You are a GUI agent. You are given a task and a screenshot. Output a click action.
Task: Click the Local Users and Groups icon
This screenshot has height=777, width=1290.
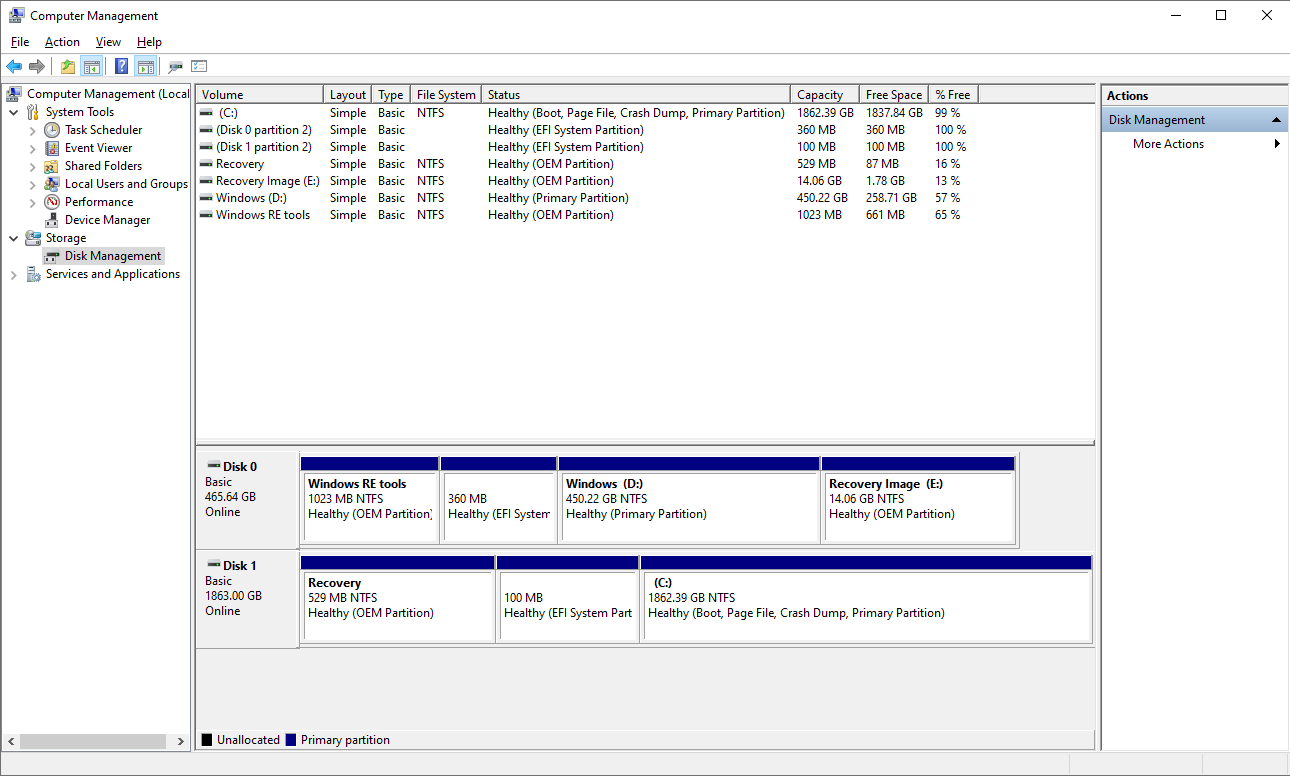[52, 184]
